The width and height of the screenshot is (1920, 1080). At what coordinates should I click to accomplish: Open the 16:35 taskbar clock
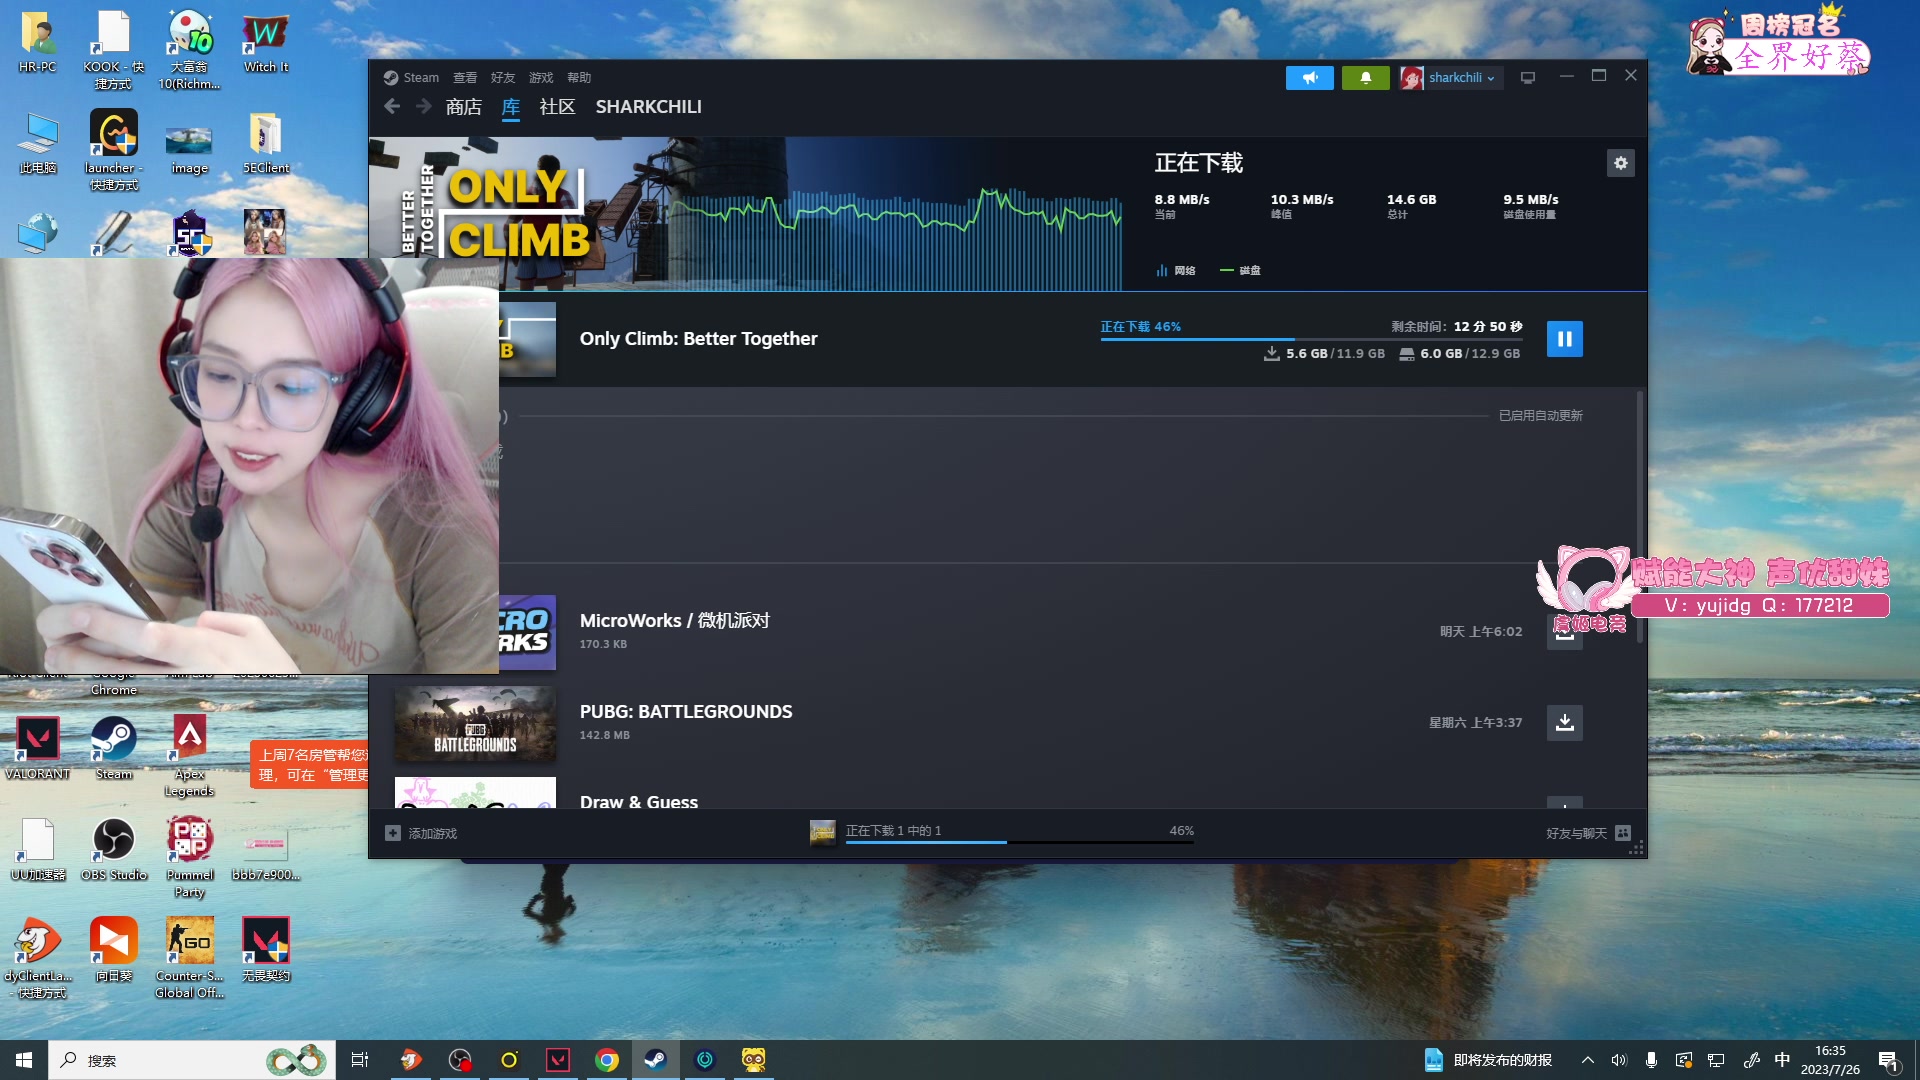[x=1830, y=1060]
